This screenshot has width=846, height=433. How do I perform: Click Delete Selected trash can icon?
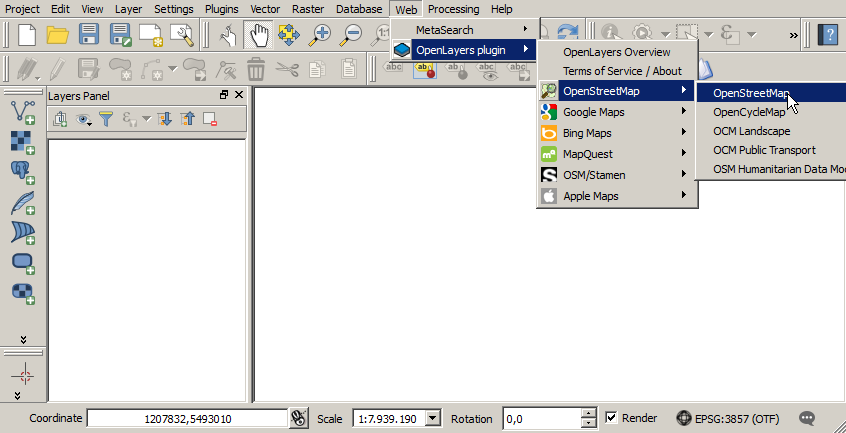[256, 69]
